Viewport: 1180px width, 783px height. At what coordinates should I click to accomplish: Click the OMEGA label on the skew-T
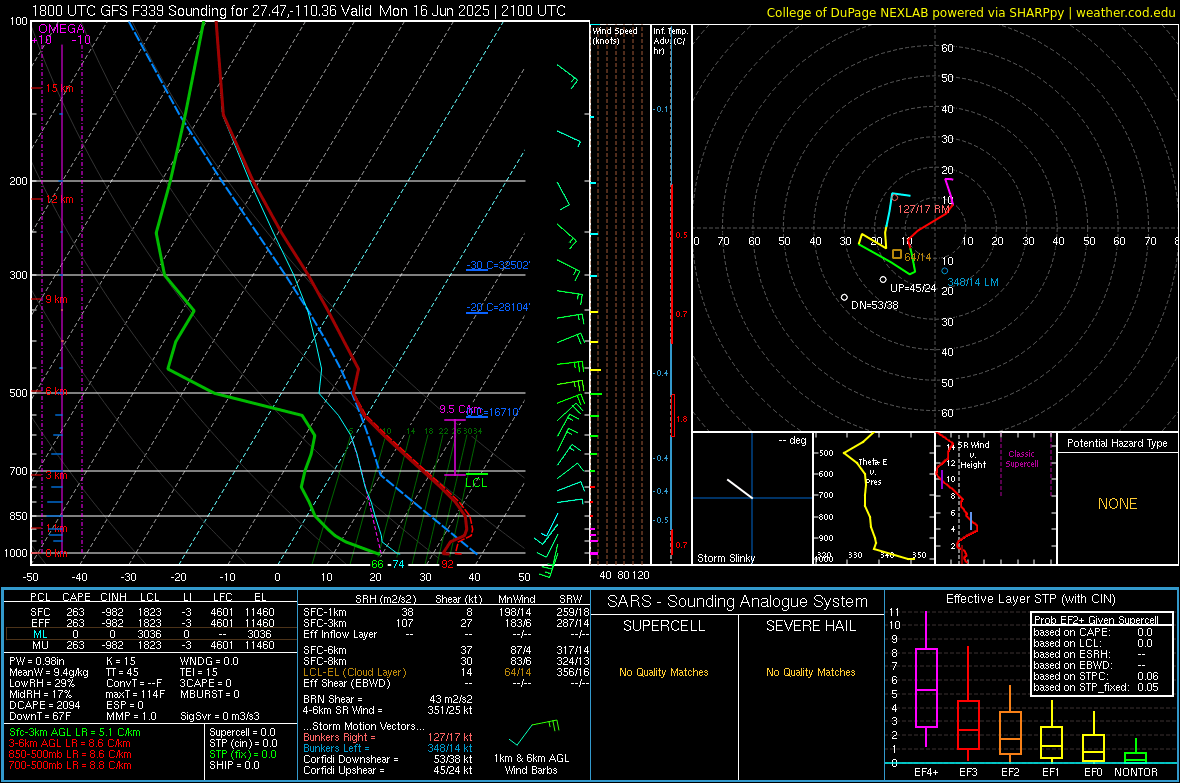pos(62,29)
